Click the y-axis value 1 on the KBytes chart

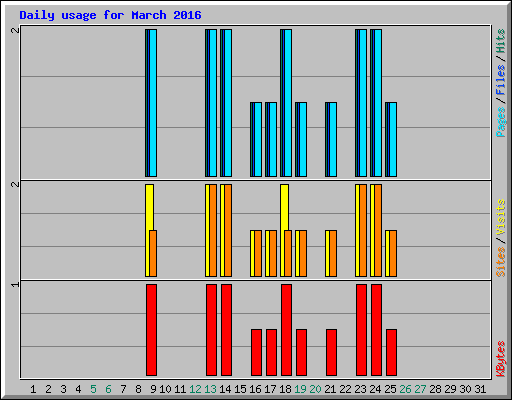click(15, 284)
